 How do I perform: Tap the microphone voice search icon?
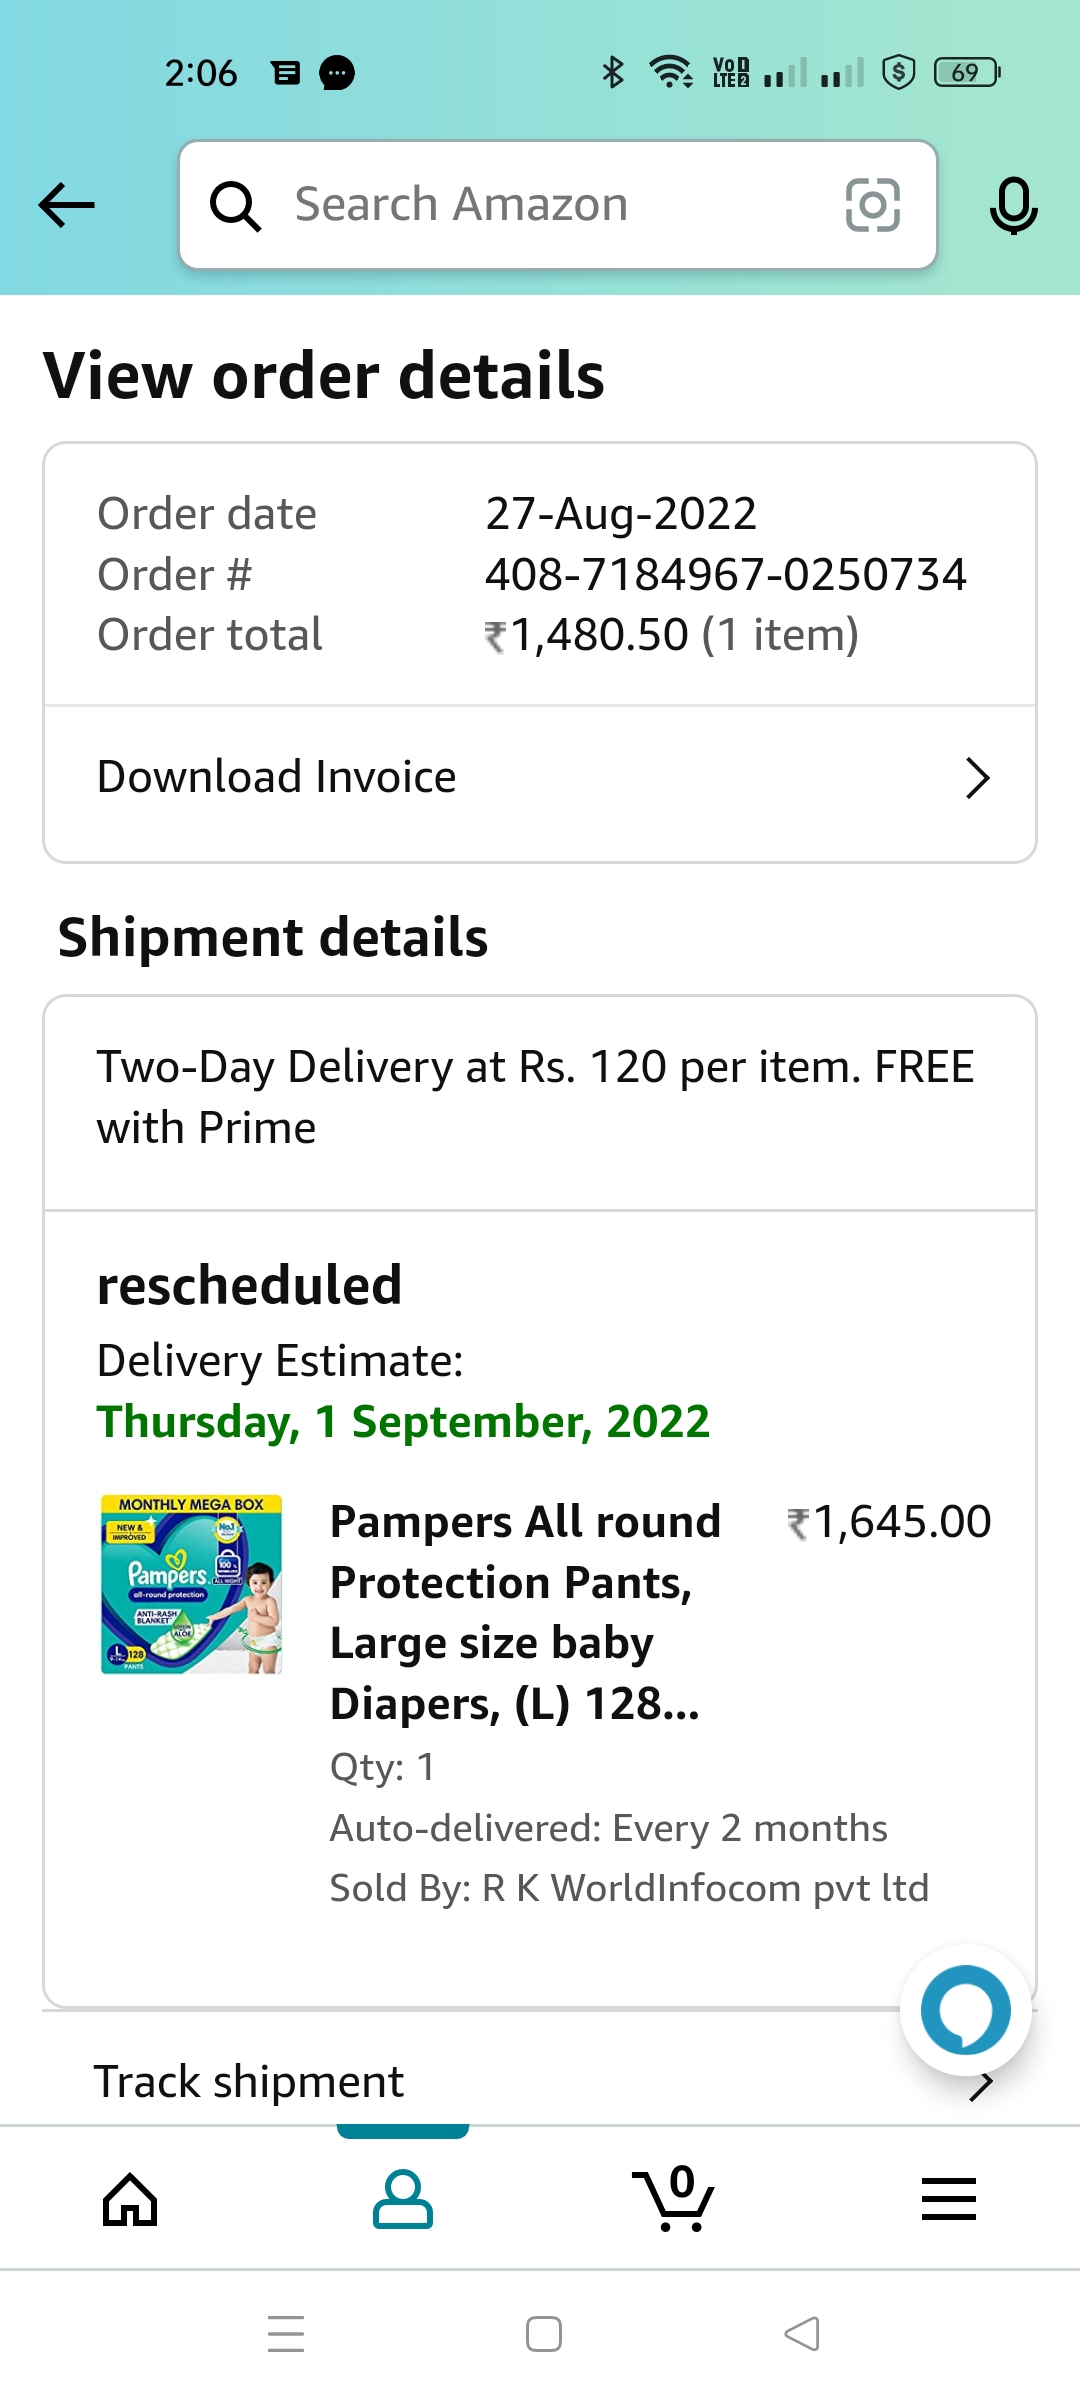click(1013, 205)
